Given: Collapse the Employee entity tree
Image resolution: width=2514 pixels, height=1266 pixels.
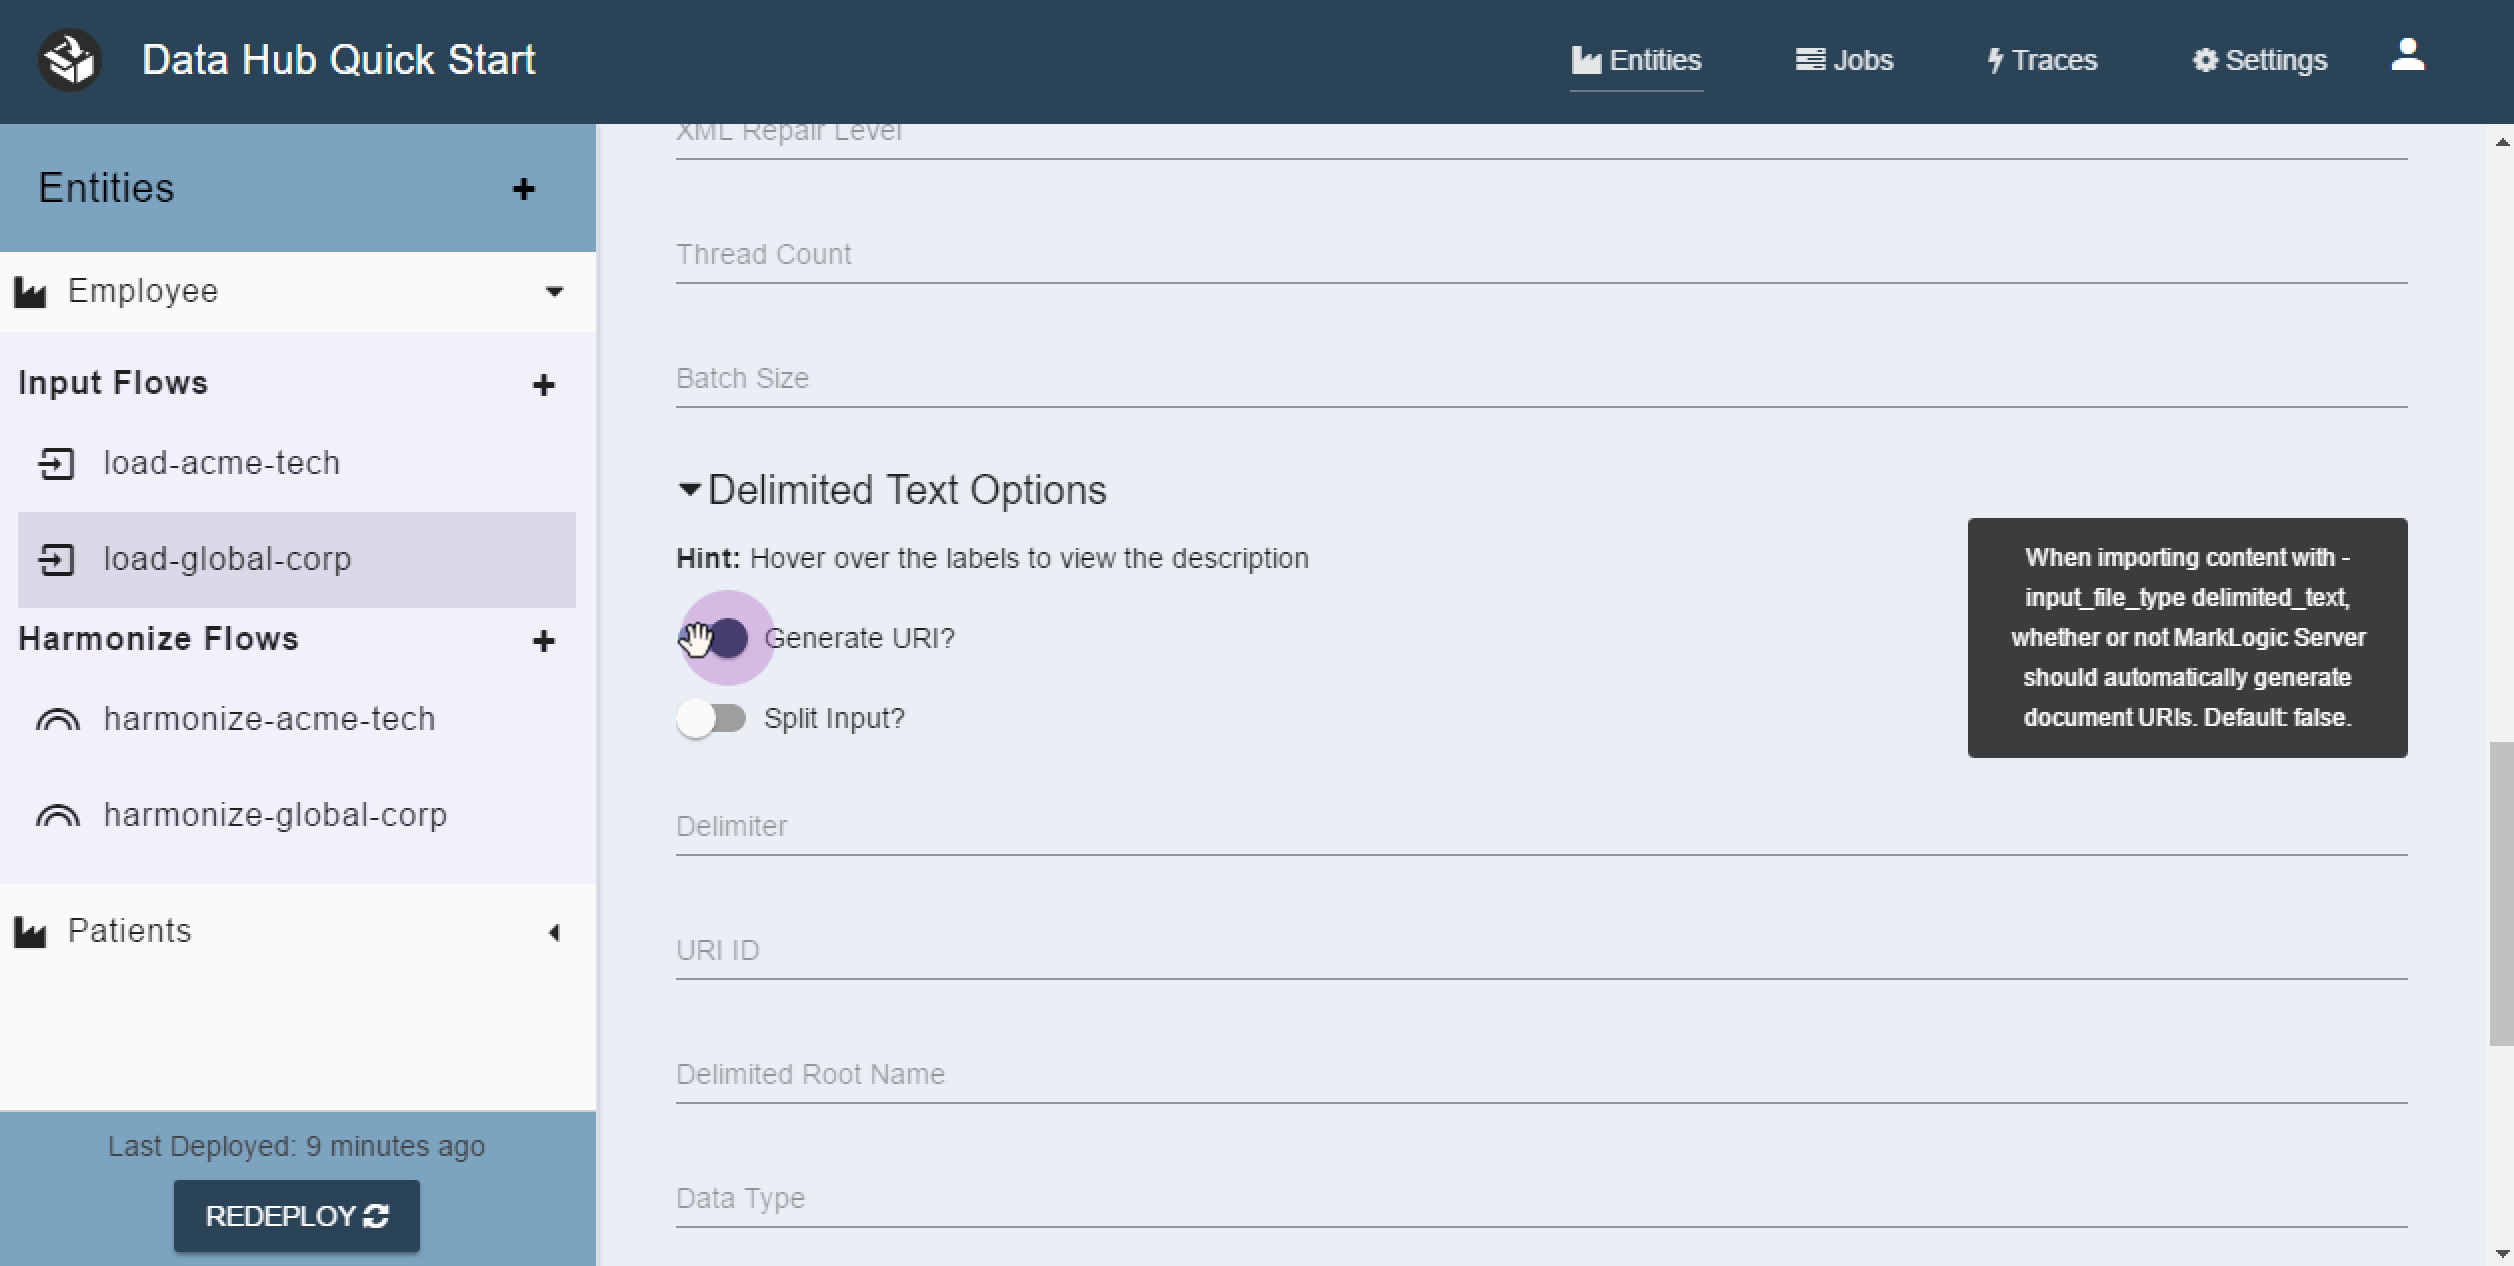Looking at the screenshot, I should coord(554,291).
